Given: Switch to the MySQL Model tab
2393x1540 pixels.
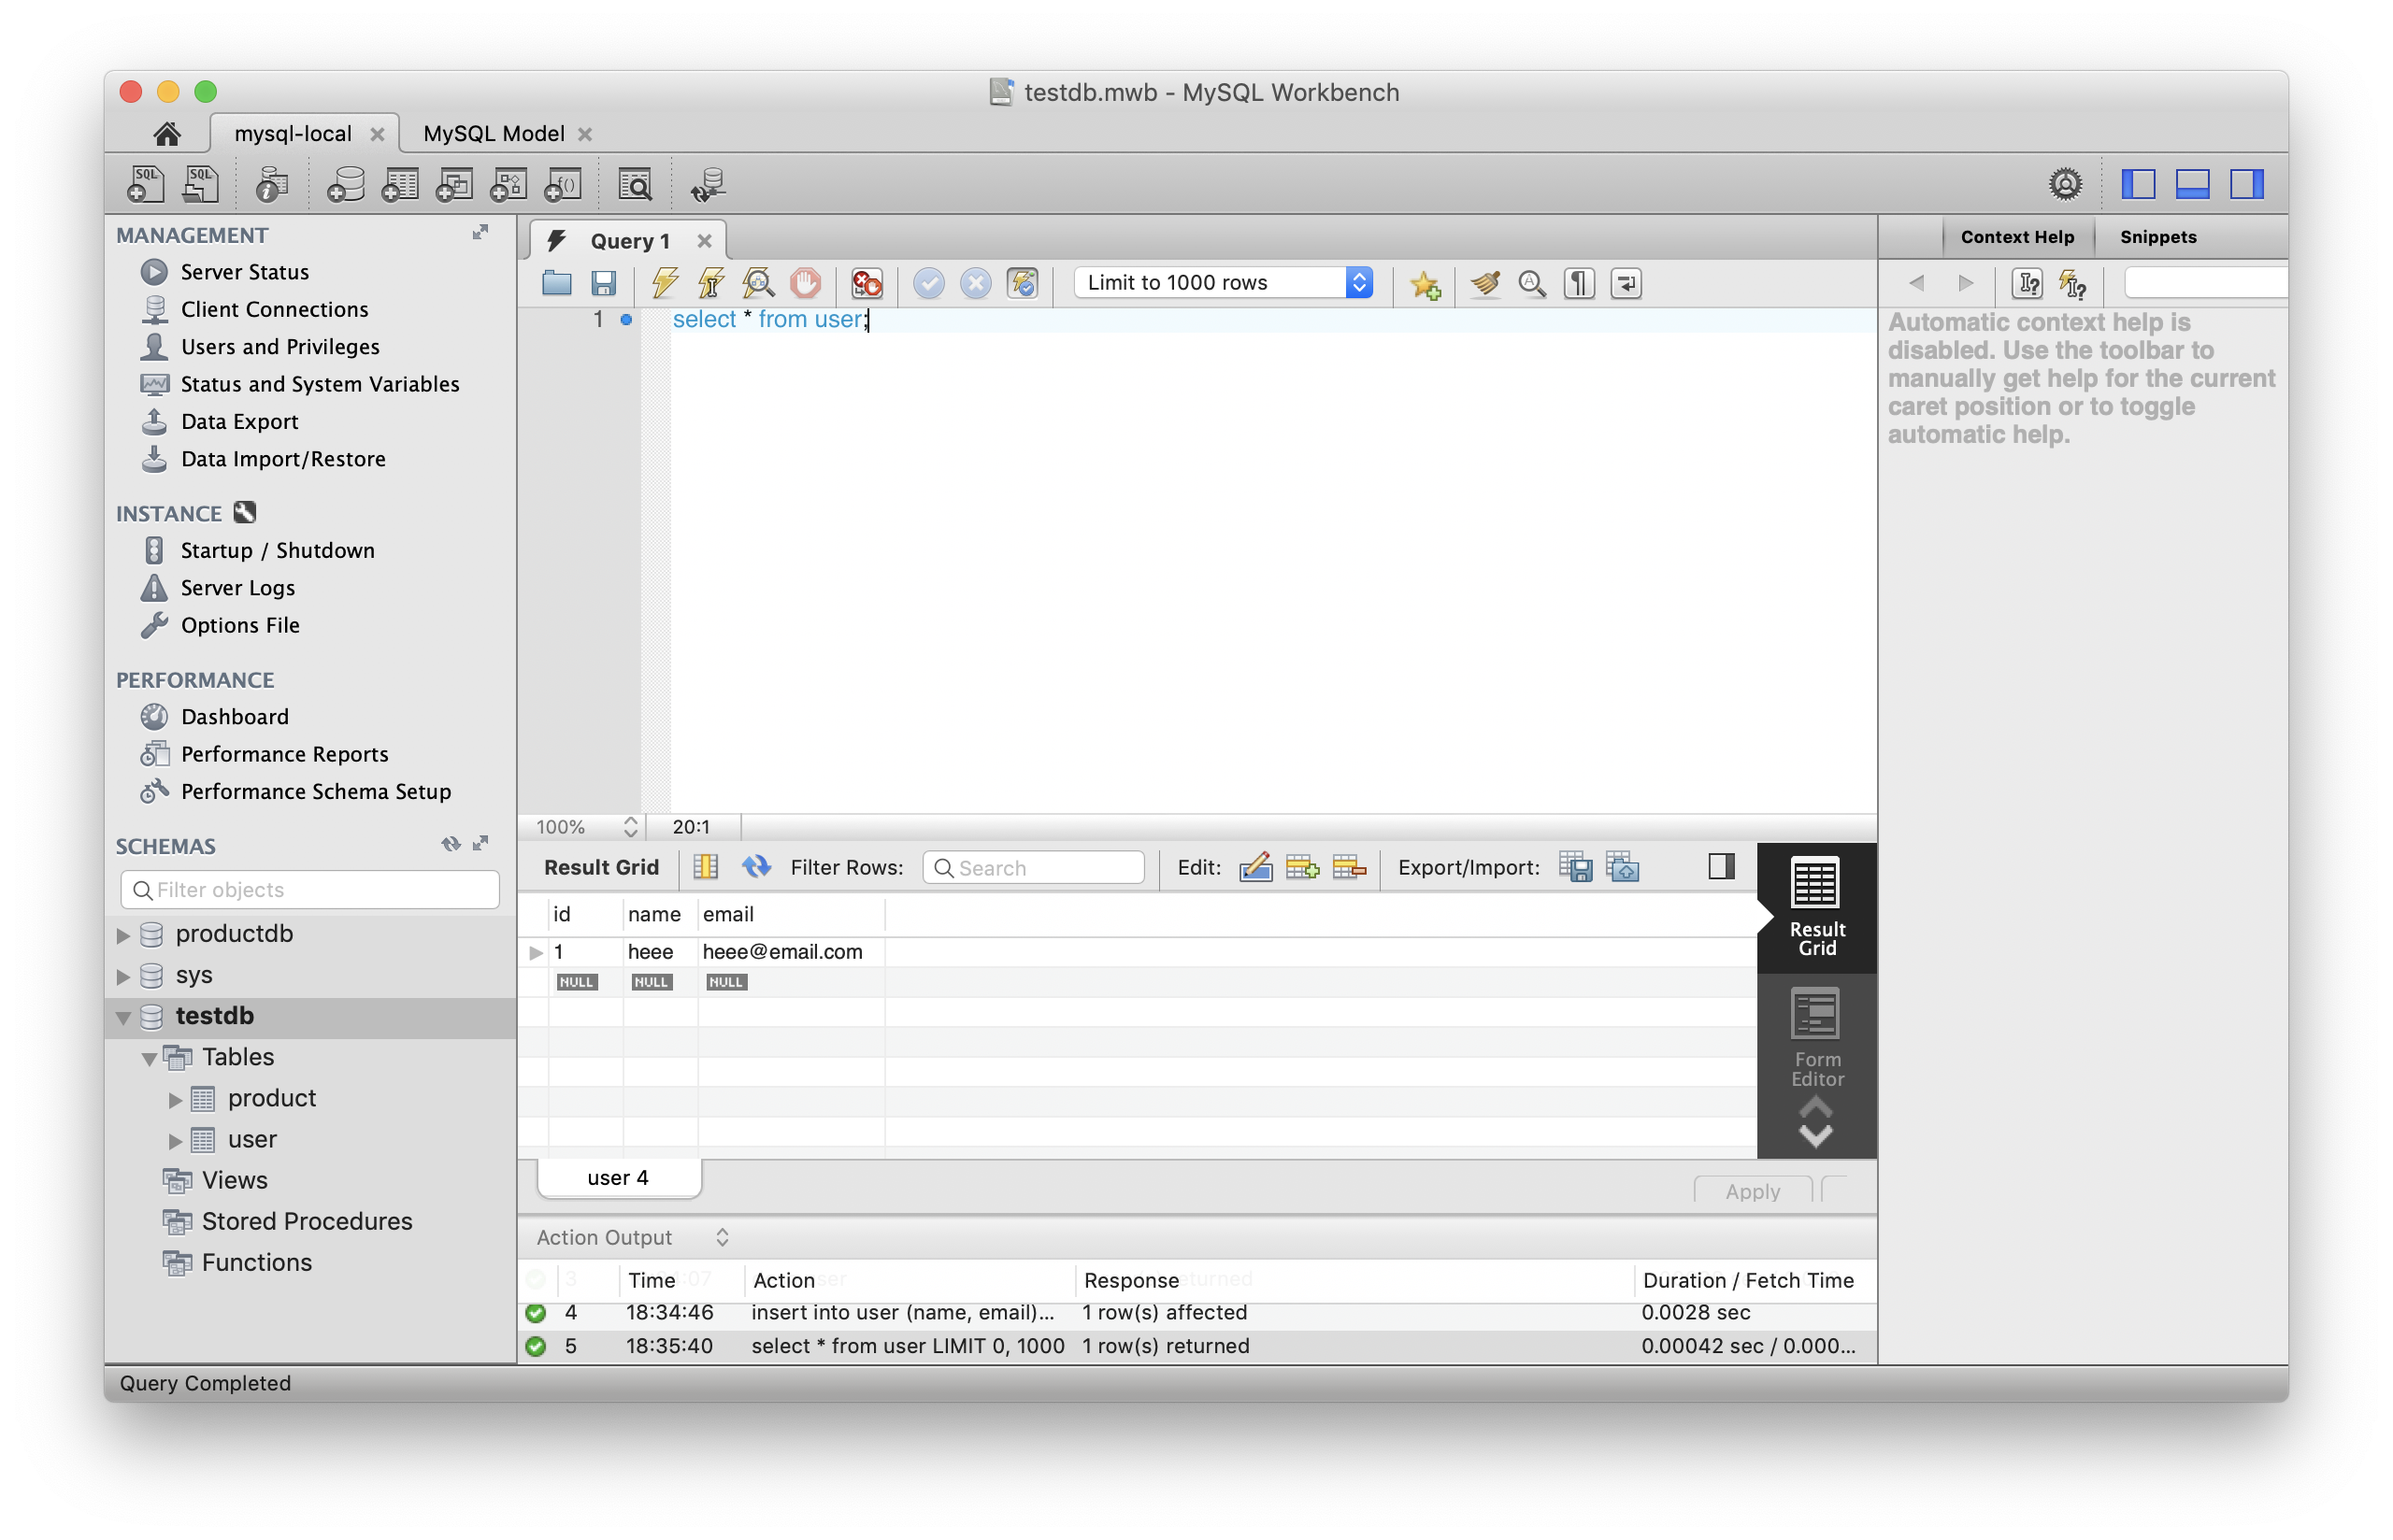Looking at the screenshot, I should pyautogui.click(x=494, y=134).
